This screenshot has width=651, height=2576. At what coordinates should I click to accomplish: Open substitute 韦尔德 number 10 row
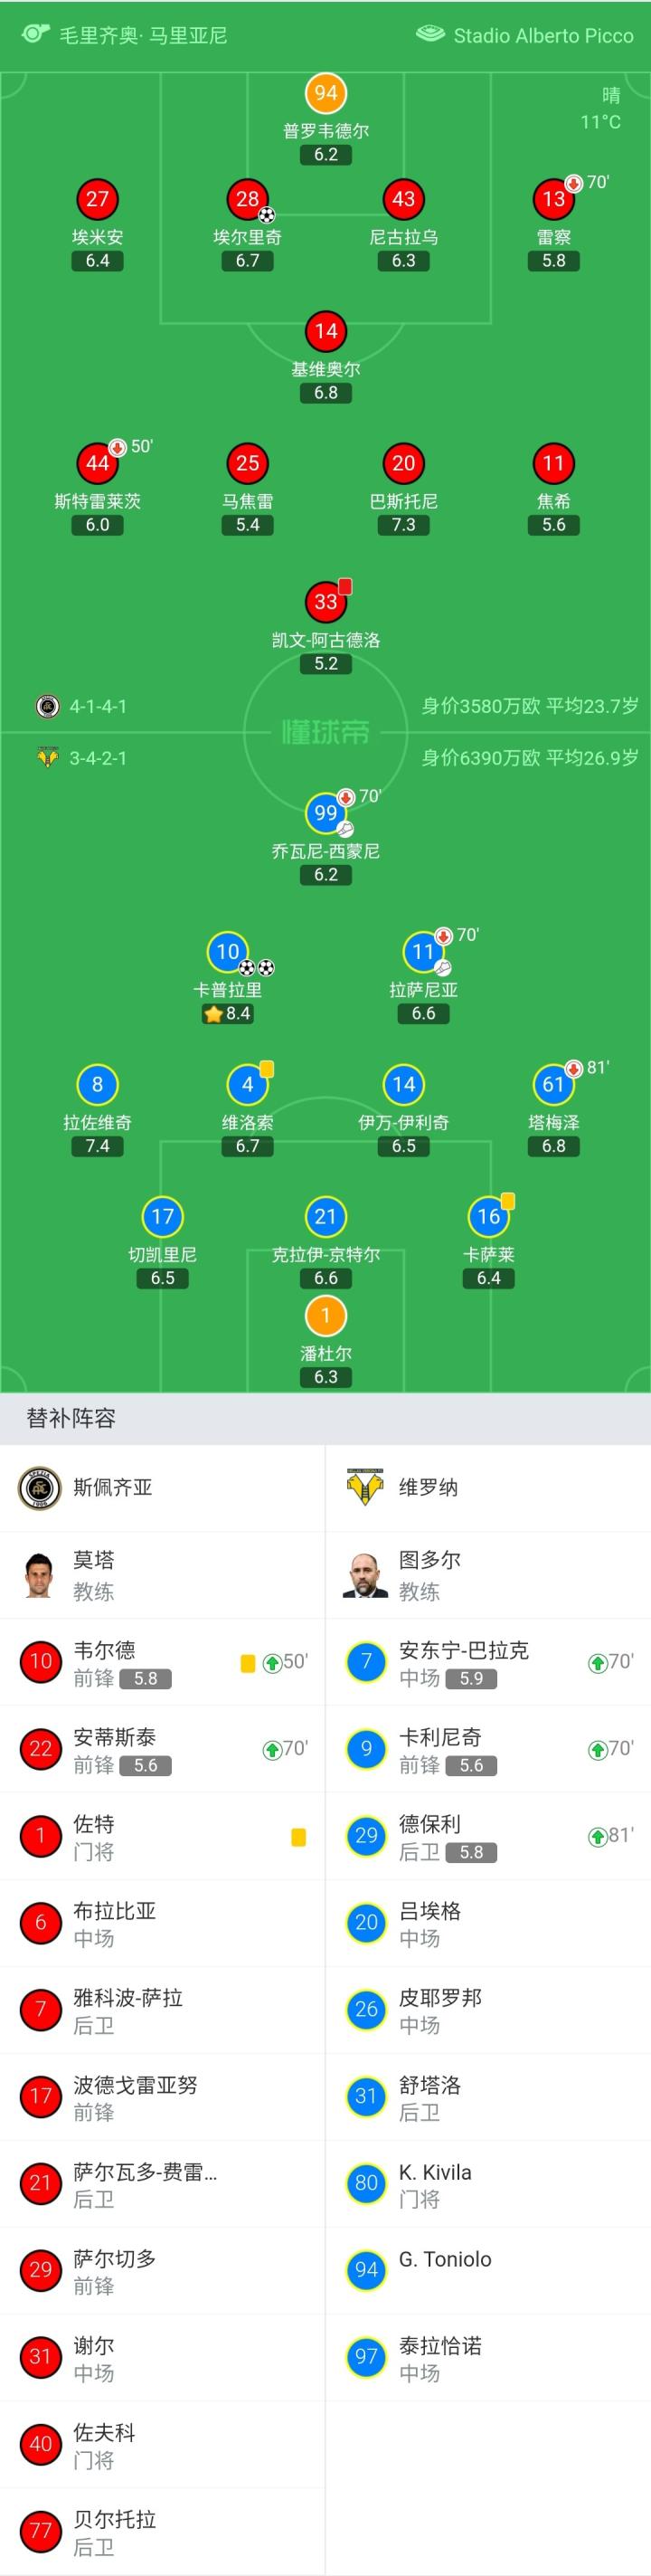click(162, 1662)
